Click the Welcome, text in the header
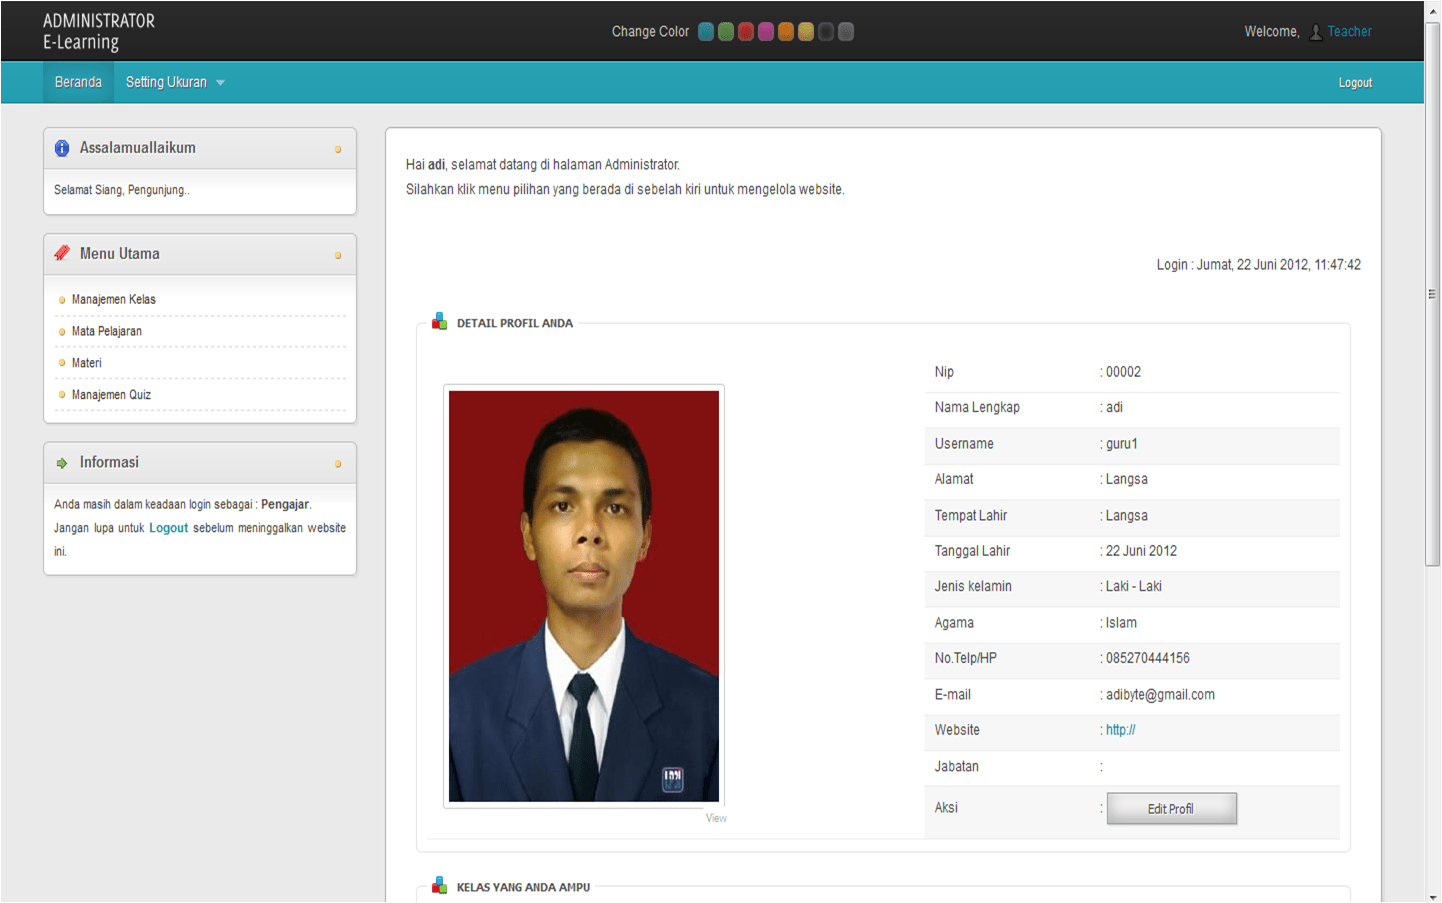 tap(1272, 32)
